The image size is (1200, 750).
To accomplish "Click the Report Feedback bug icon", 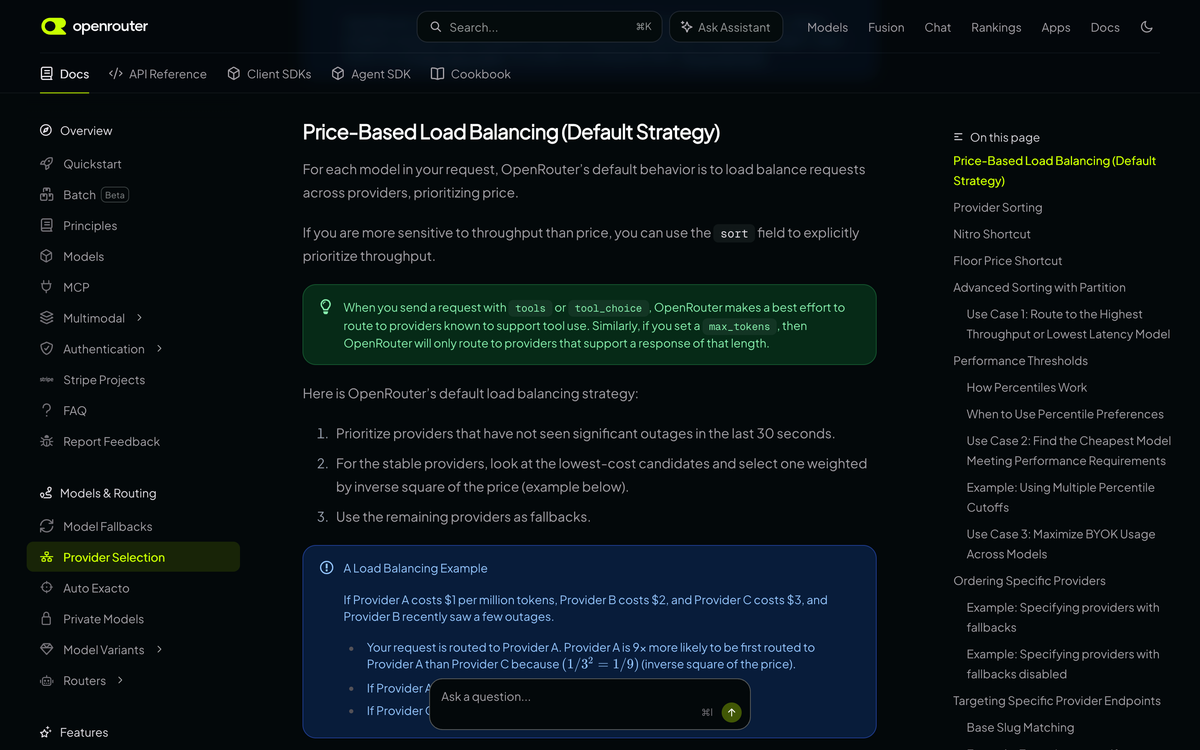I will click(46, 442).
